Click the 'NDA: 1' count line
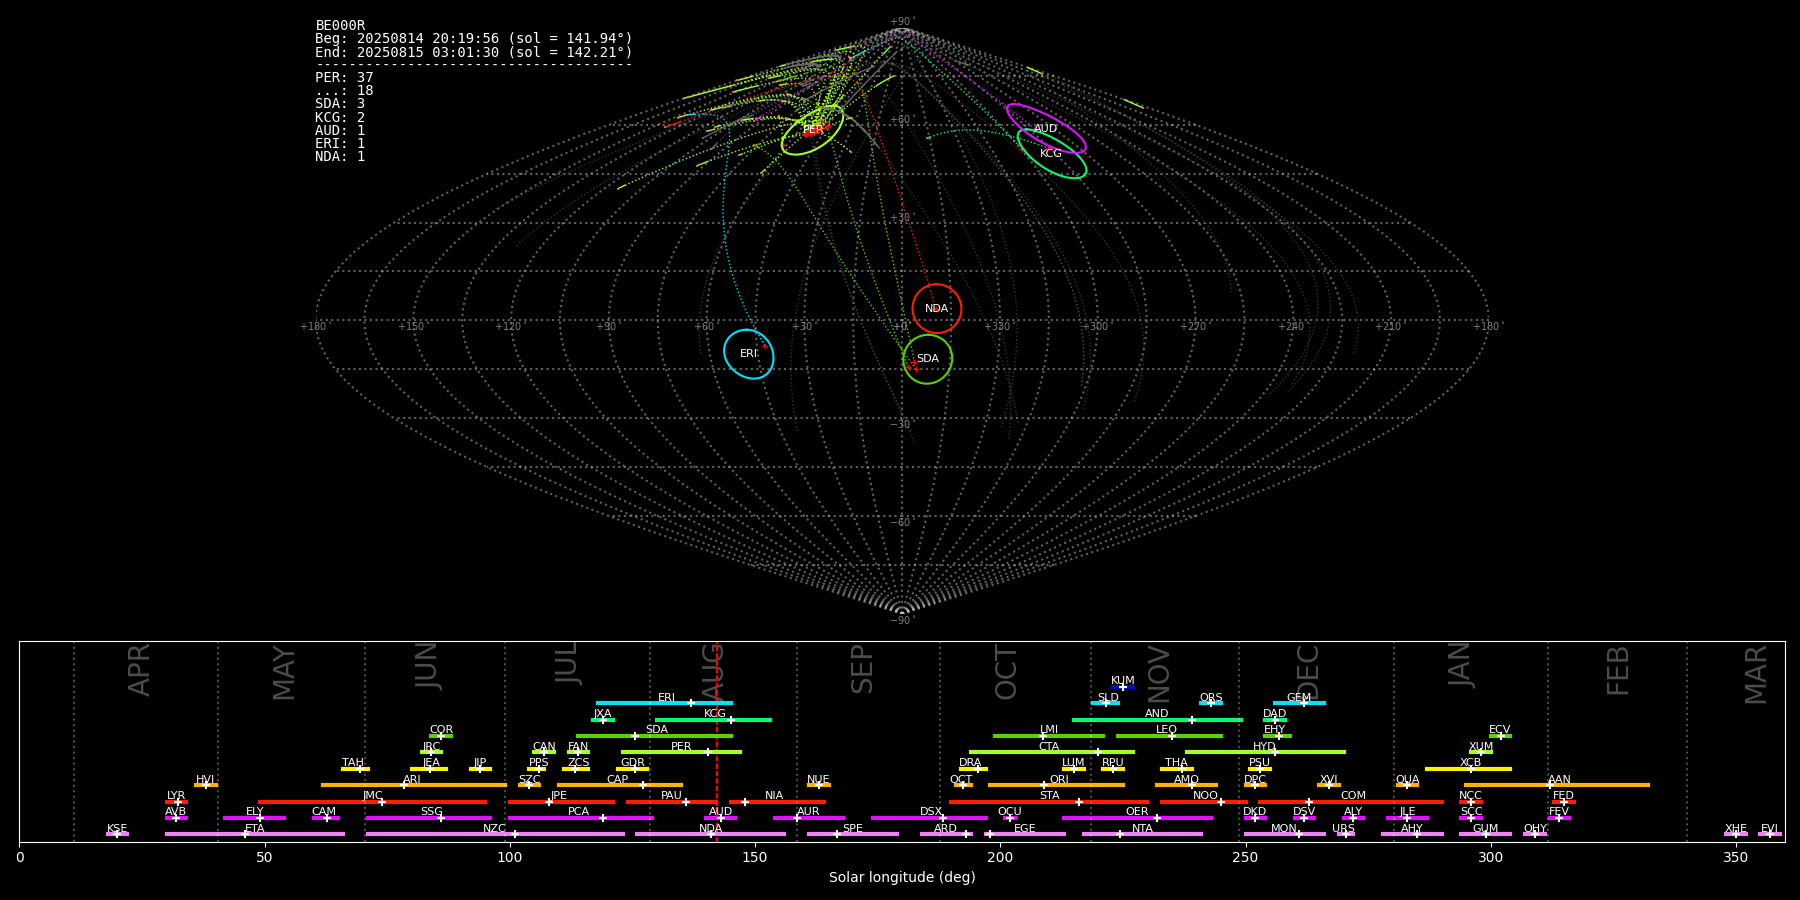Image resolution: width=1800 pixels, height=900 pixels. point(340,156)
